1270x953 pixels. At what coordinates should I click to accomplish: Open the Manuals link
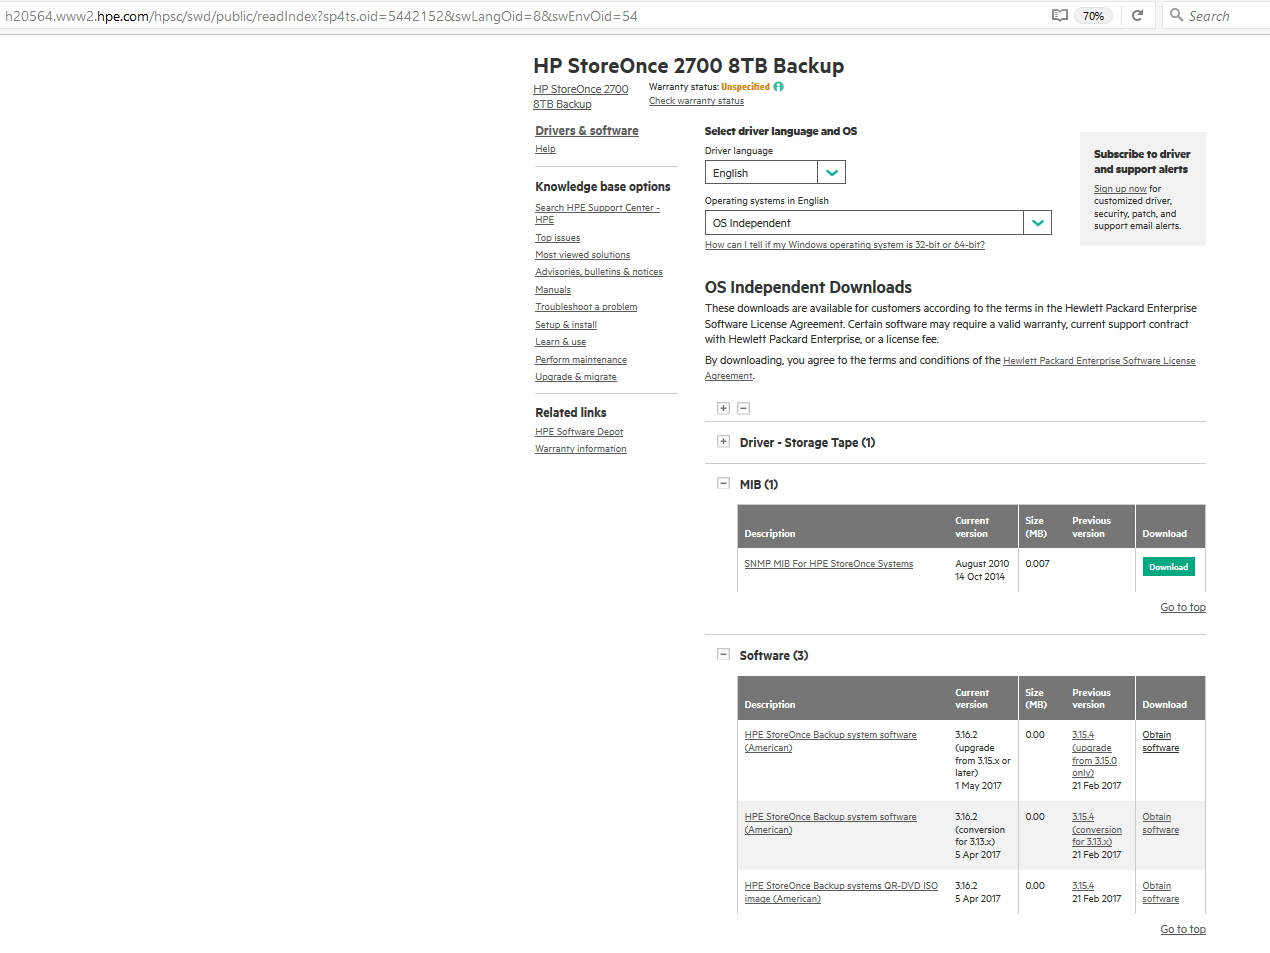(553, 290)
